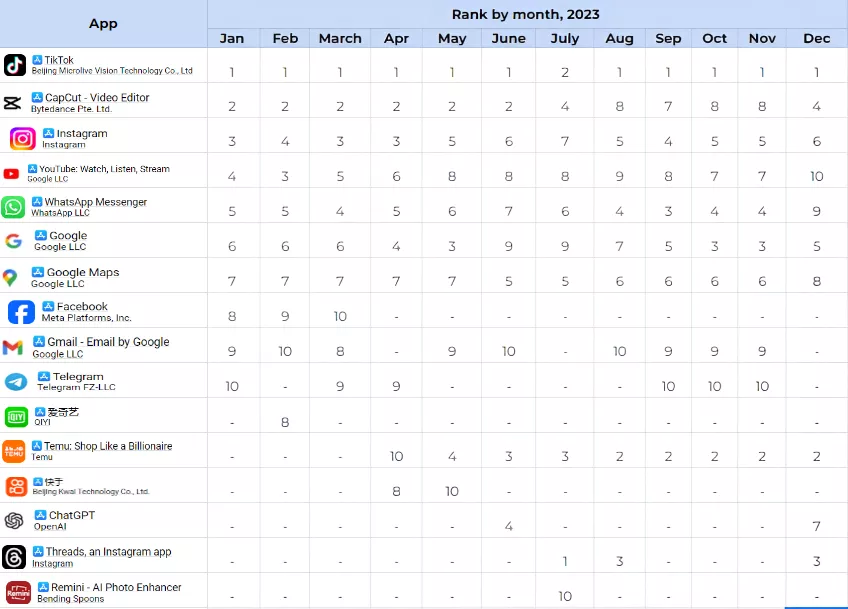
Task: Click the Gmail app icon
Action: pyautogui.click(x=12, y=347)
